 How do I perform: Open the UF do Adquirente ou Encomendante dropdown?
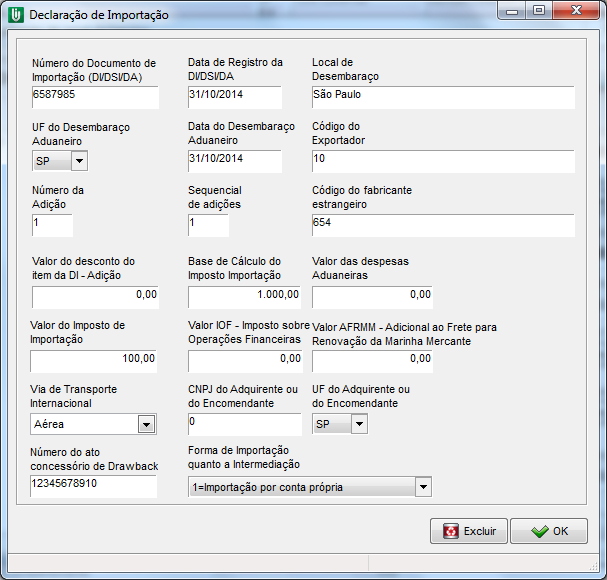pos(359,424)
